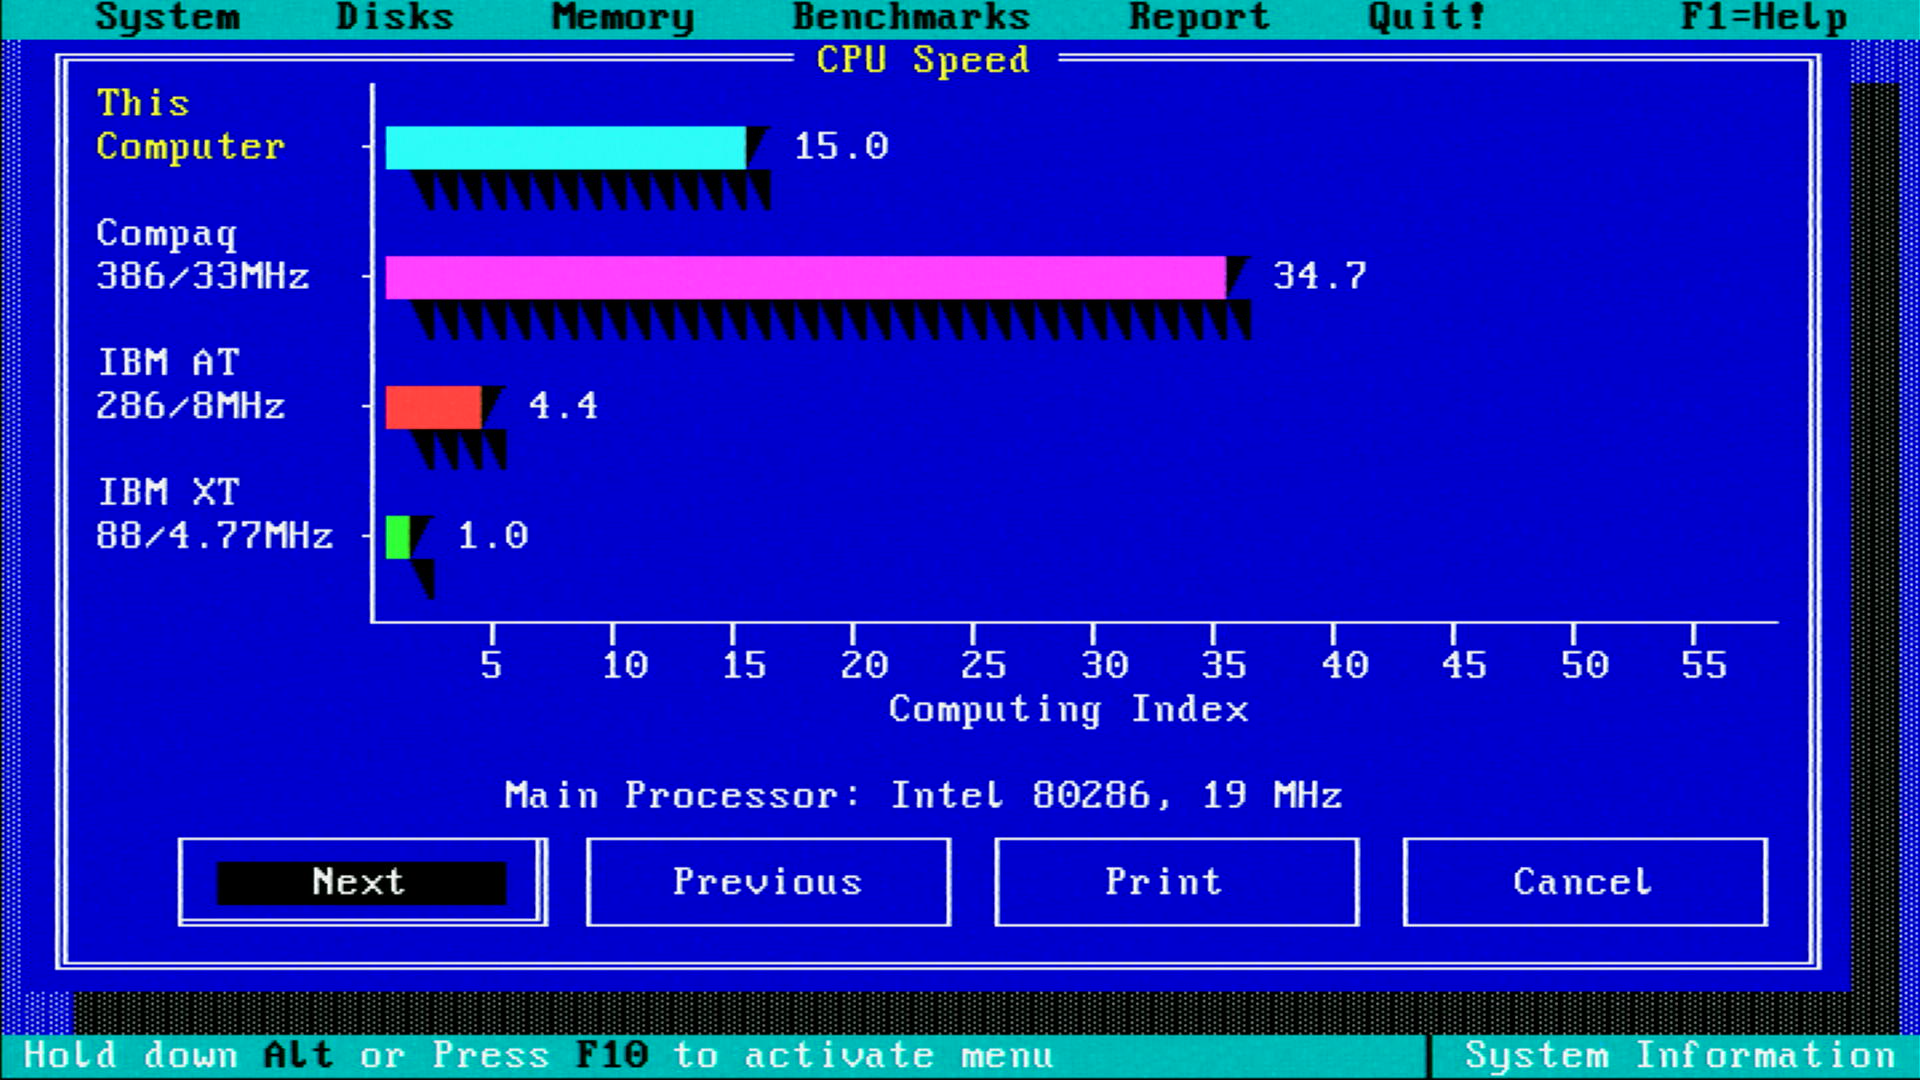Image resolution: width=1920 pixels, height=1080 pixels.
Task: Click the axis tick label 30
Action: pos(1105,665)
